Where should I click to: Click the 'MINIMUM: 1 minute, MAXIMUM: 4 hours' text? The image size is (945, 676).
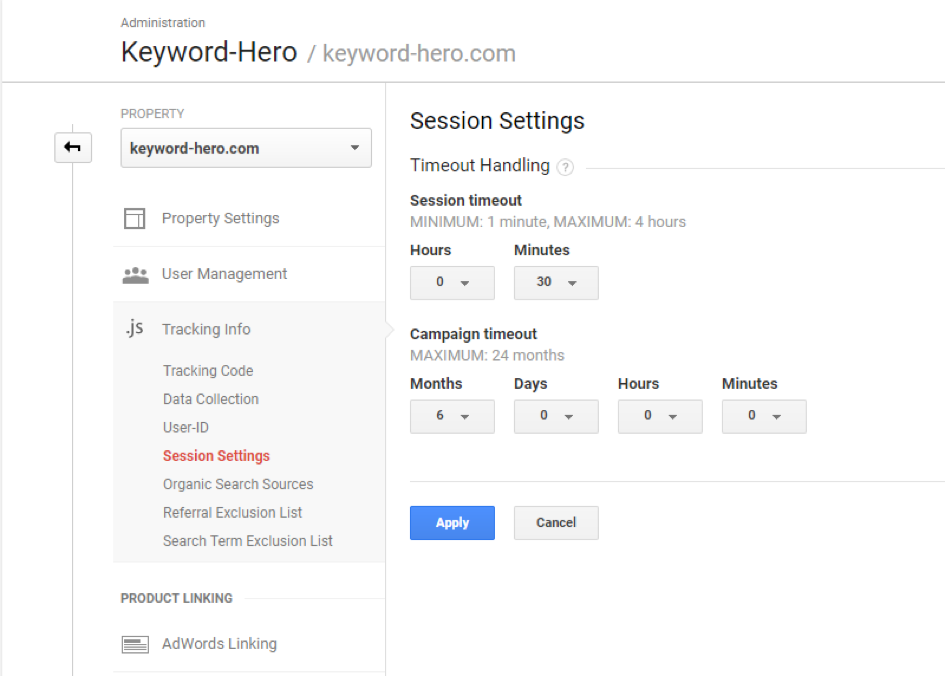(548, 222)
